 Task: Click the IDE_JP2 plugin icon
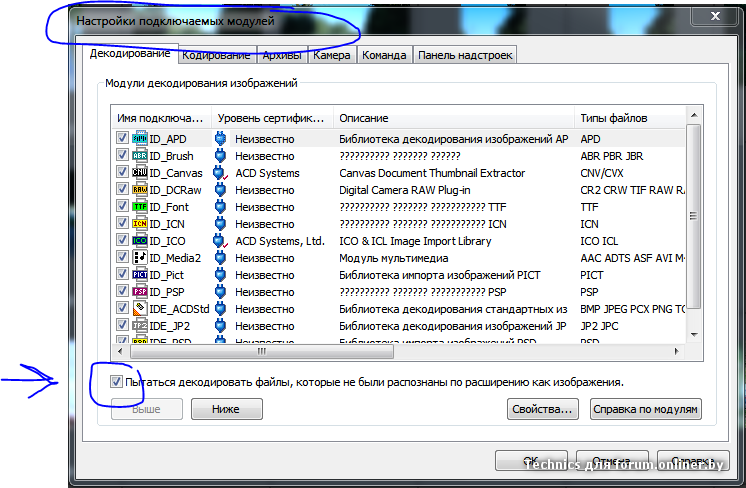pyautogui.click(x=140, y=325)
